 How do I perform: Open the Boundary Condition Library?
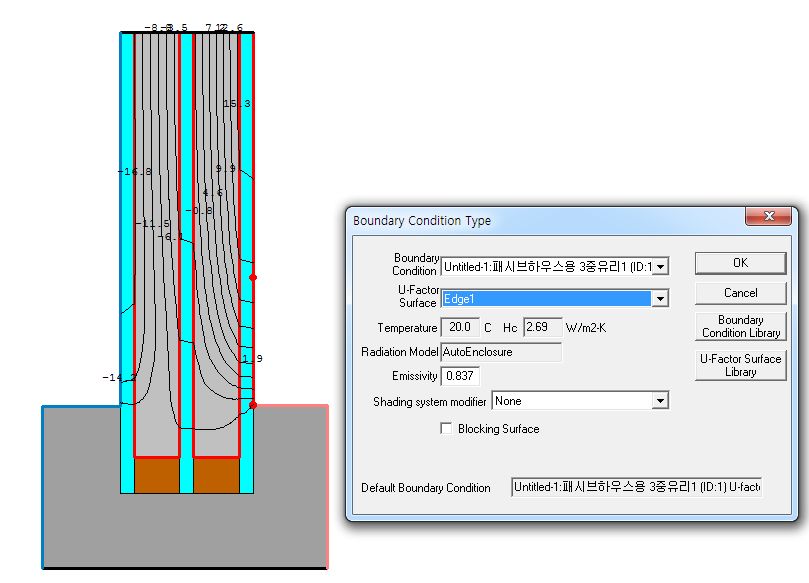(740, 326)
